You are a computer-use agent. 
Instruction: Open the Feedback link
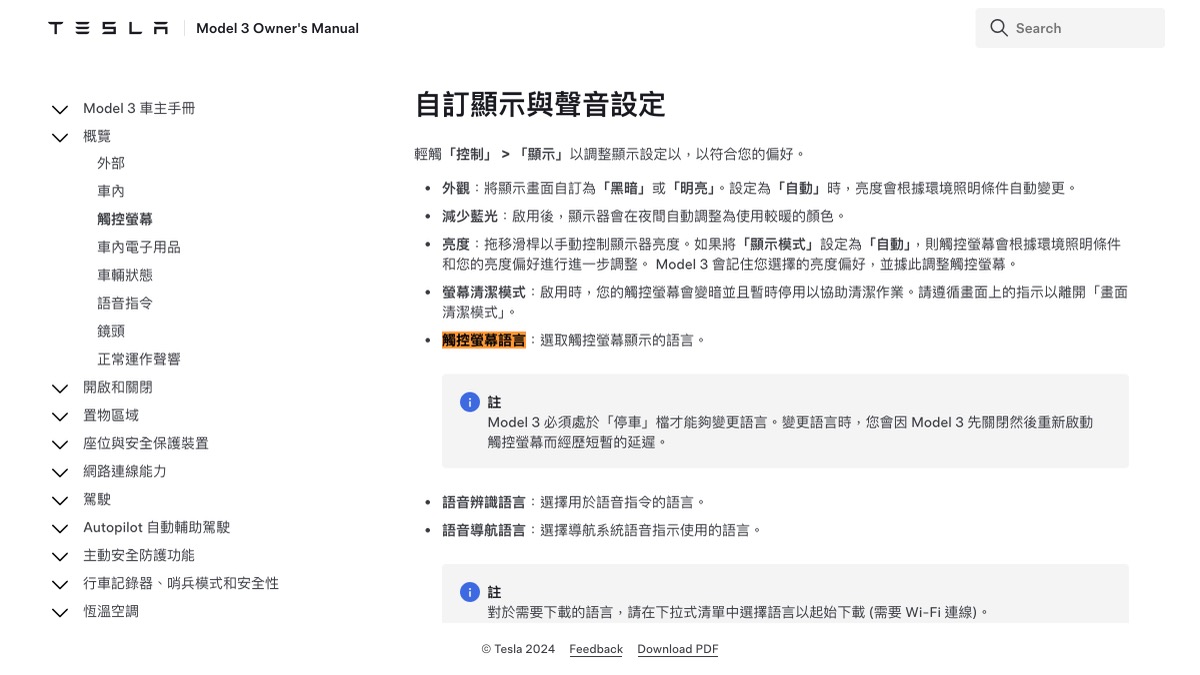pyautogui.click(x=596, y=649)
